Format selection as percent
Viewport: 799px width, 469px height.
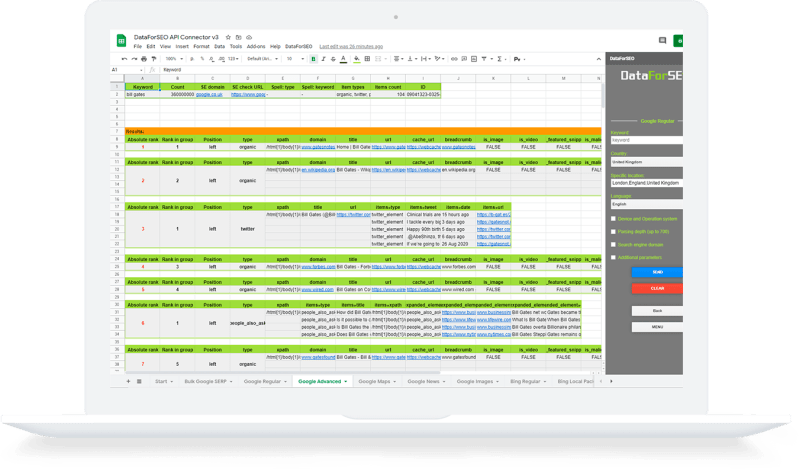[202, 59]
